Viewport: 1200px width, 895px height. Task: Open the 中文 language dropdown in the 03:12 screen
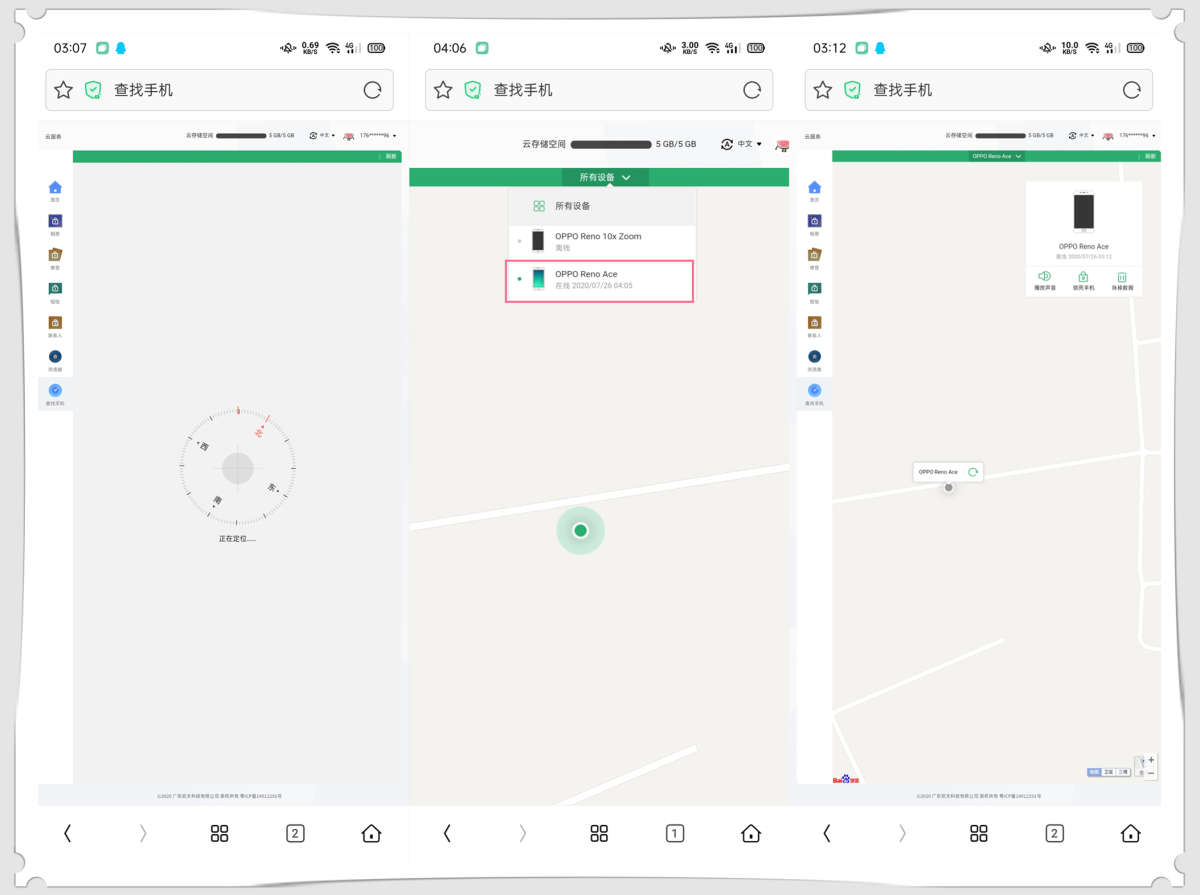coord(1082,135)
